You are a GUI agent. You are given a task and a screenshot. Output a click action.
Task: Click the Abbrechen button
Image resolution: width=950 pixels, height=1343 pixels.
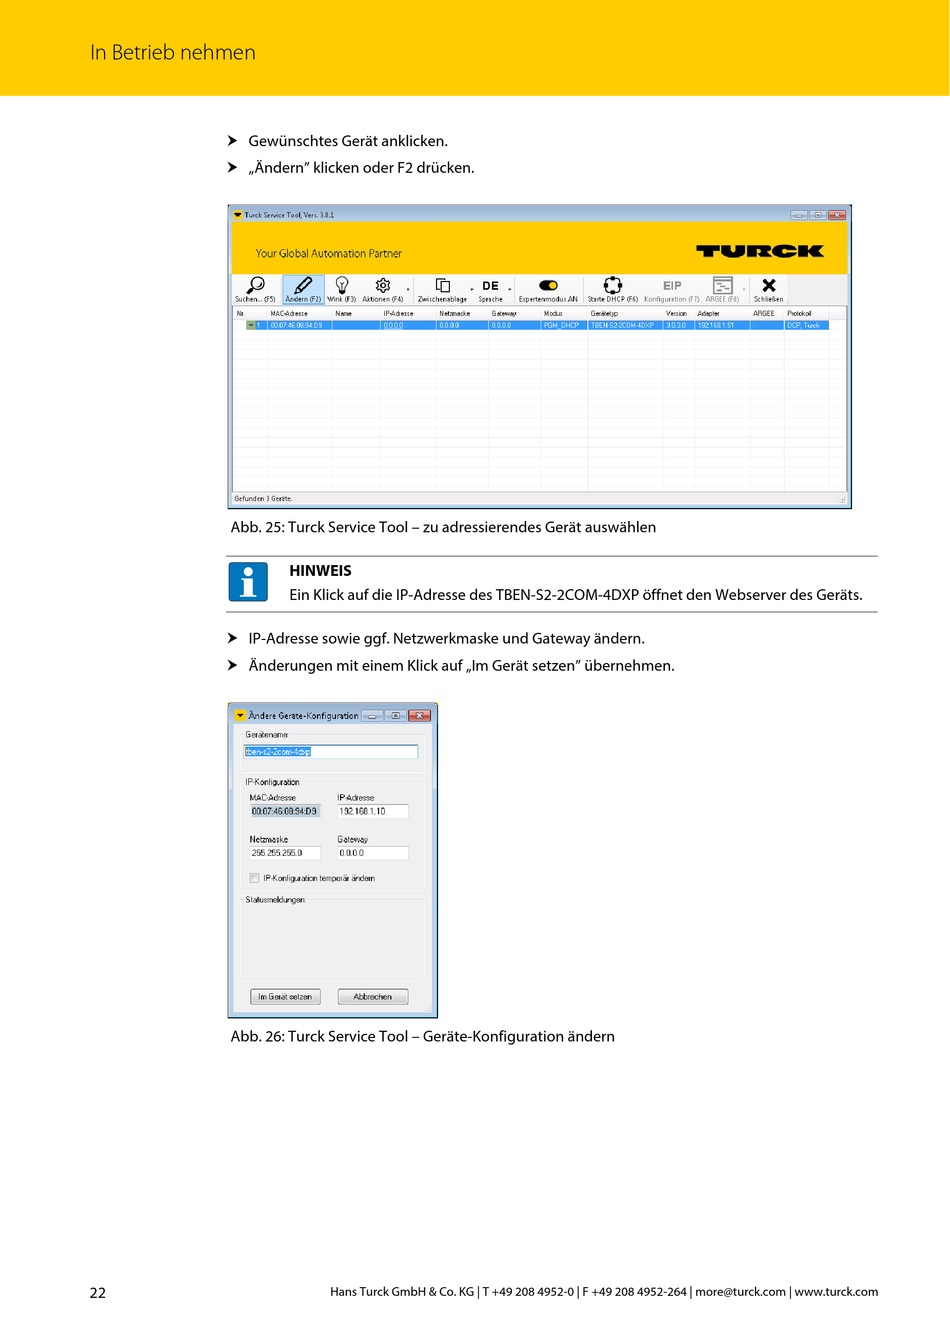[x=373, y=997]
